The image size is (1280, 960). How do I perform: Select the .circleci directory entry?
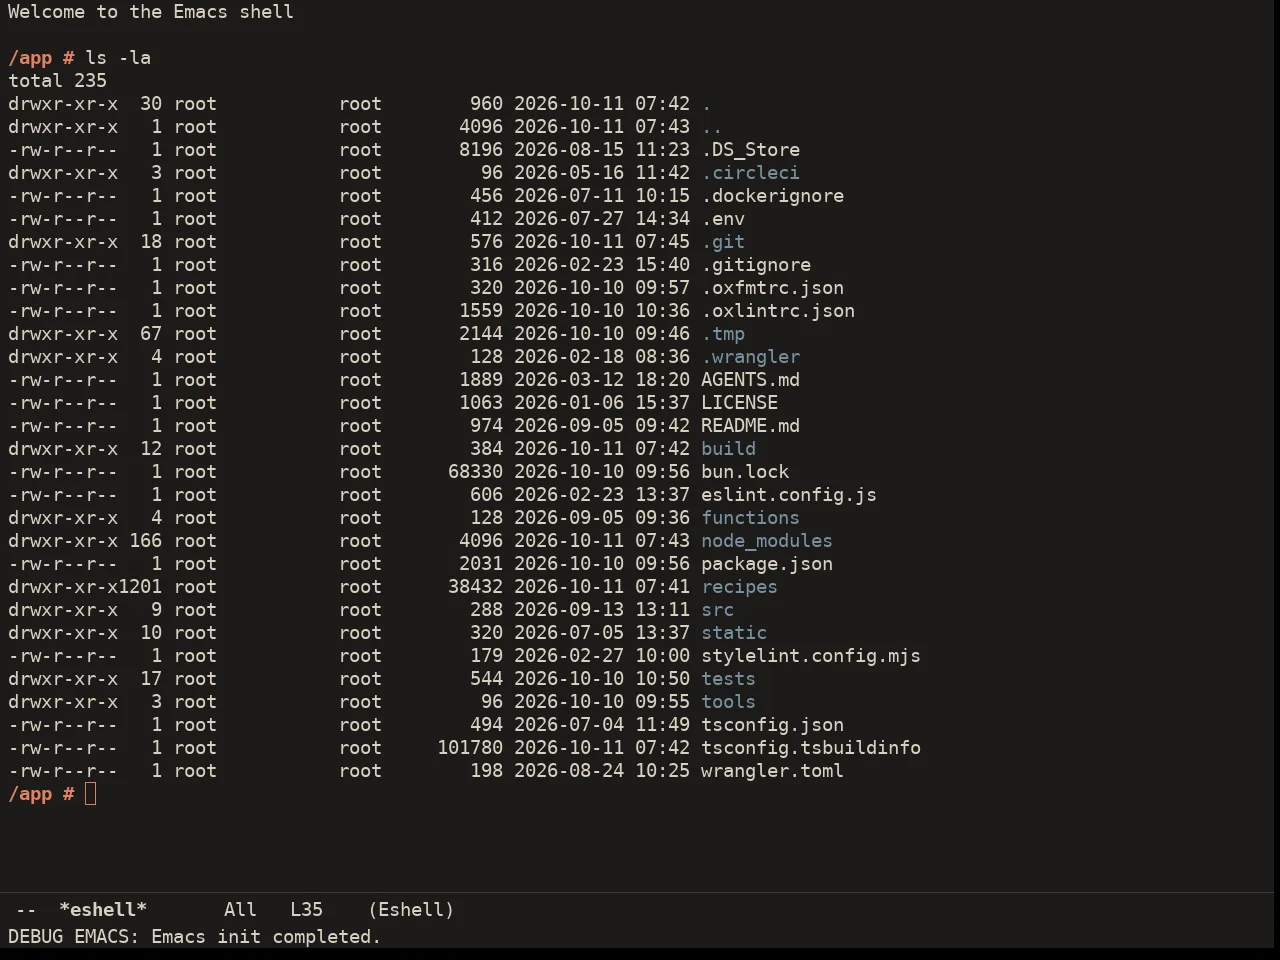[750, 173]
